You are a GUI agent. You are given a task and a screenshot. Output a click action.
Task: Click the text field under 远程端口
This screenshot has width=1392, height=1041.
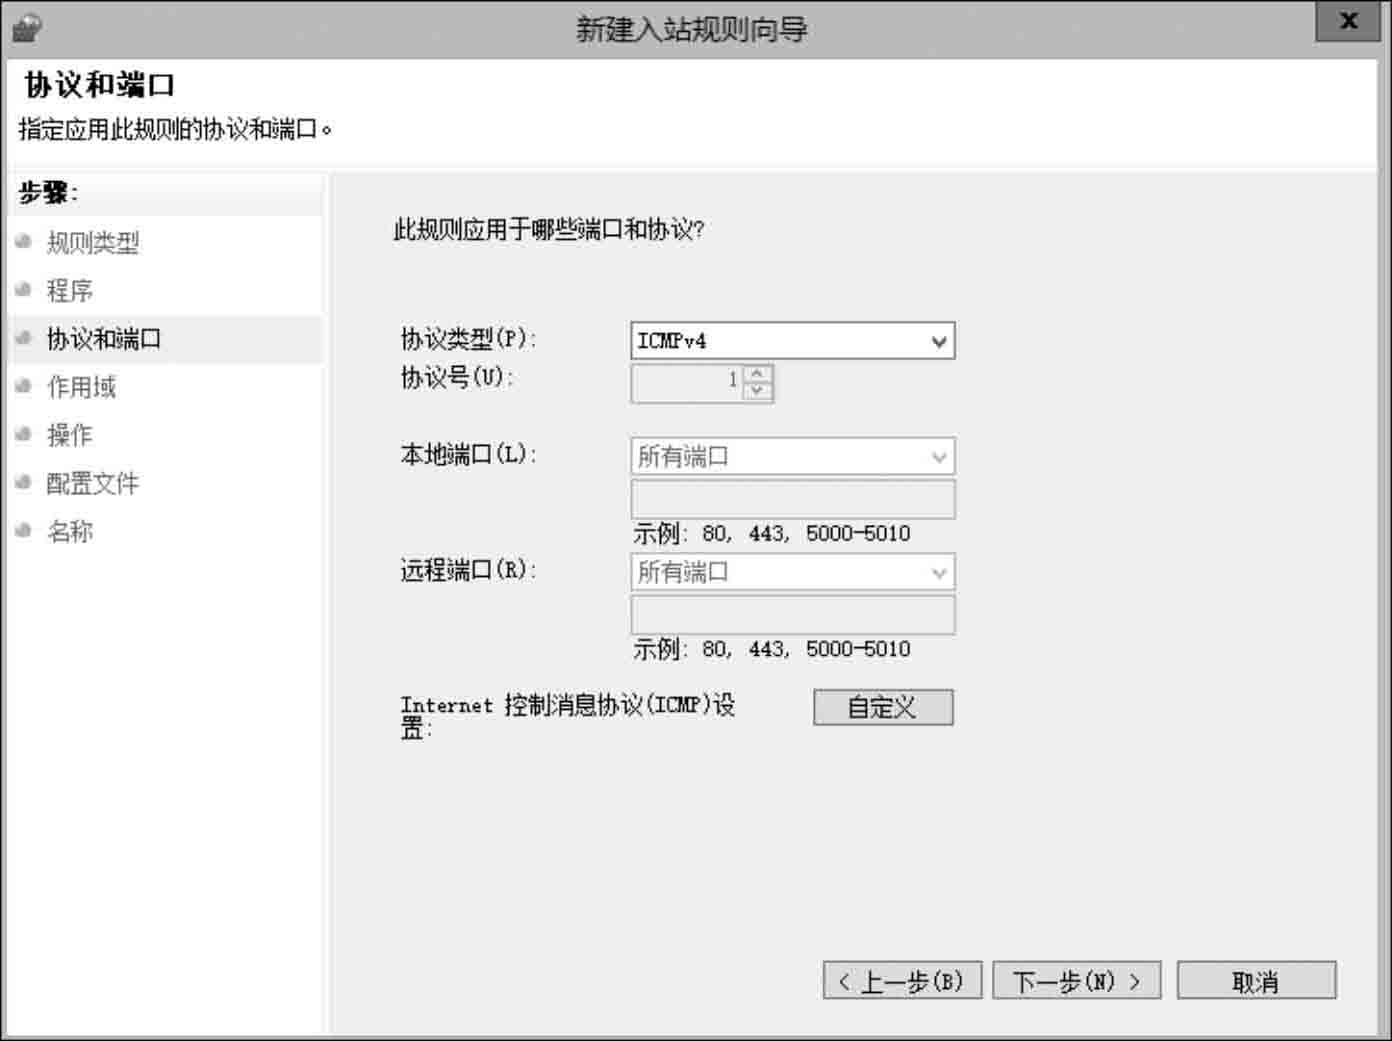[x=792, y=615]
